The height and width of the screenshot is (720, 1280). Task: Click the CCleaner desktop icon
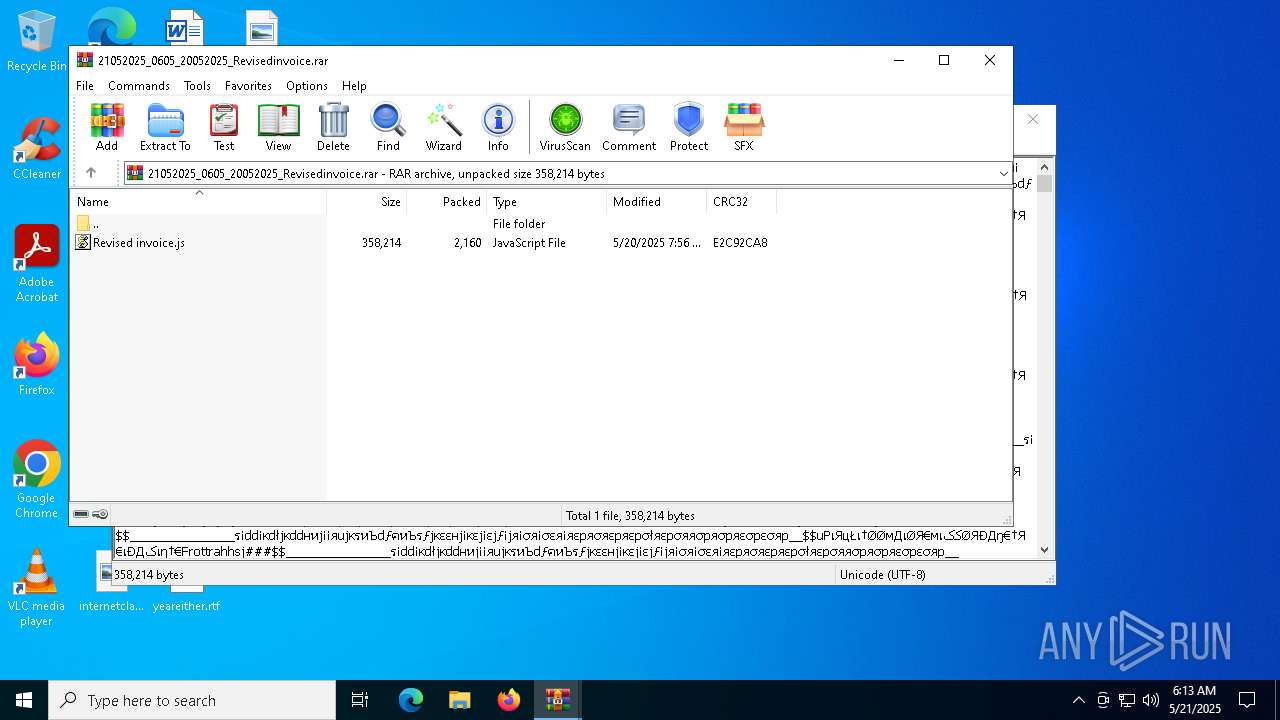coord(37,149)
